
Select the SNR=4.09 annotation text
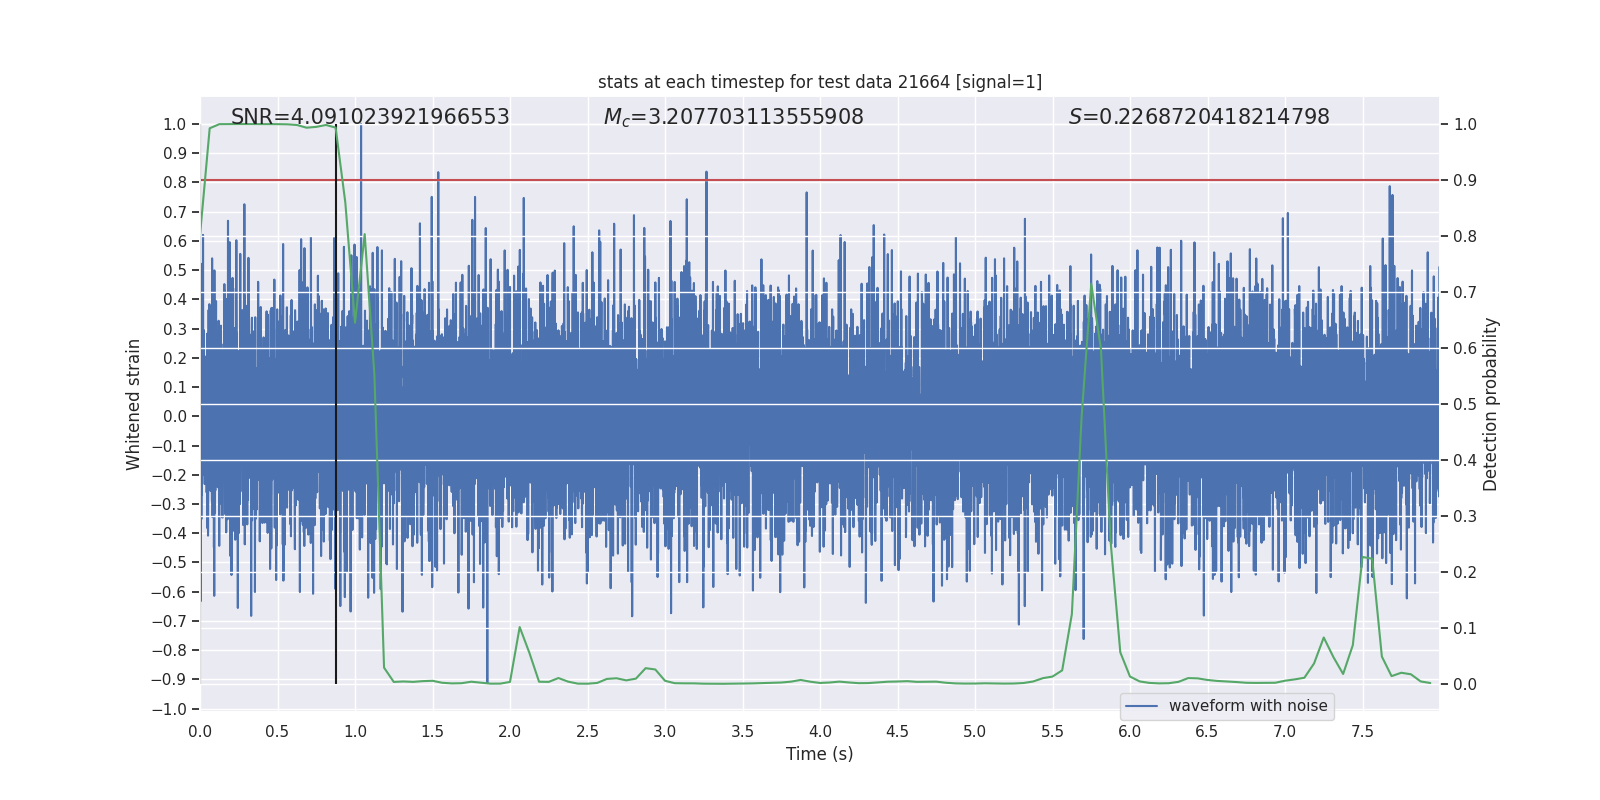[370, 117]
